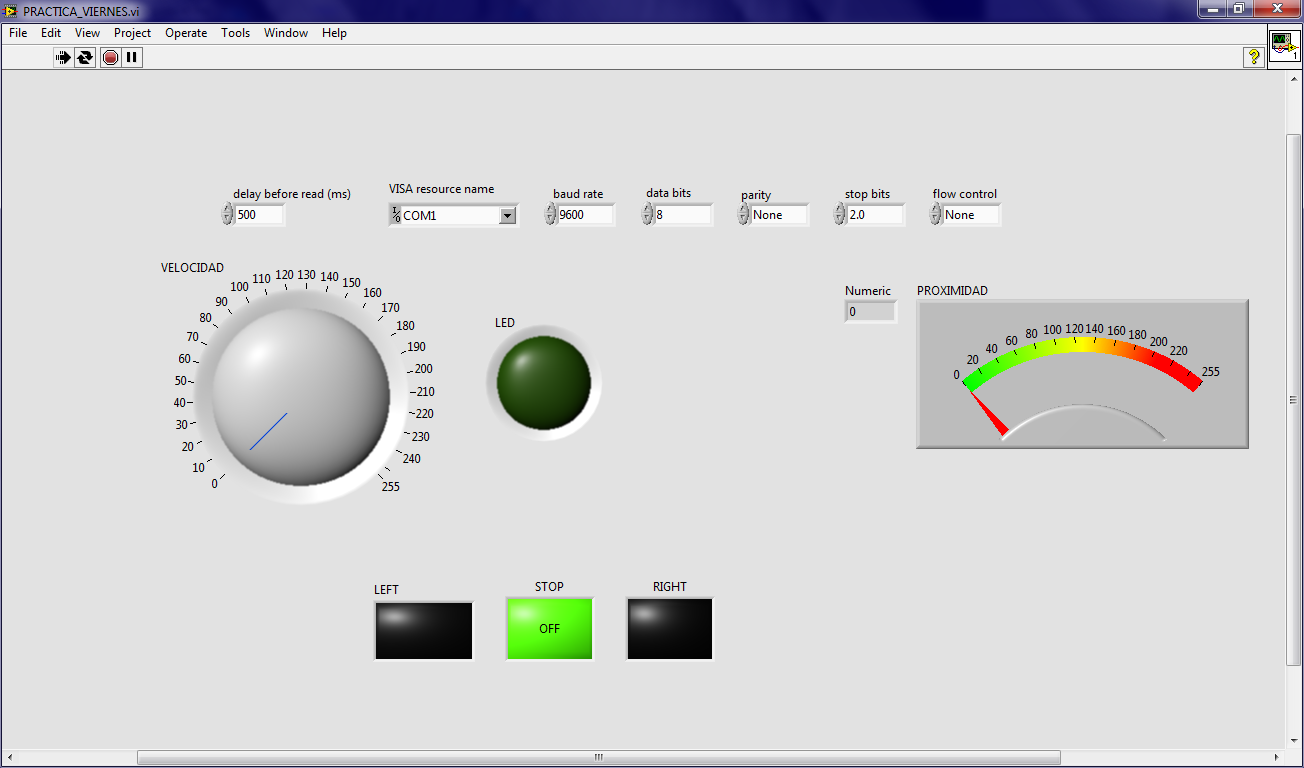Click the round LED indicator

pyautogui.click(x=544, y=383)
